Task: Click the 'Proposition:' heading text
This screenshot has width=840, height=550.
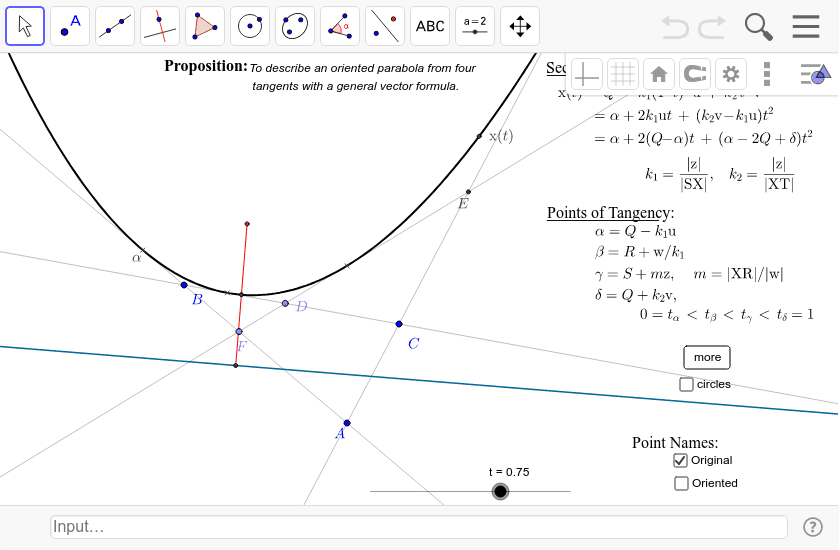Action: tap(206, 66)
